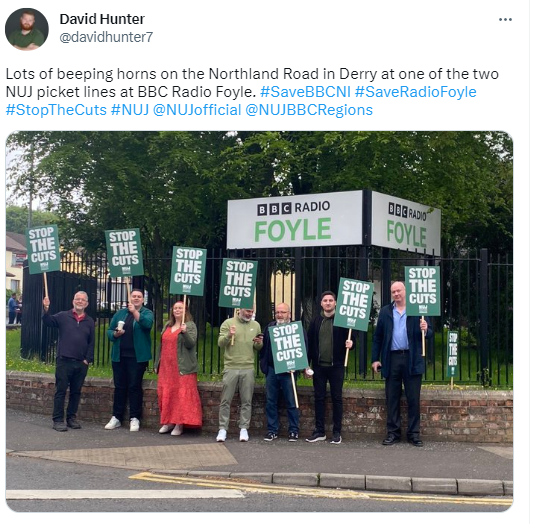Click the man in the light green hoodie
The height and width of the screenshot is (524, 554).
coord(239,374)
